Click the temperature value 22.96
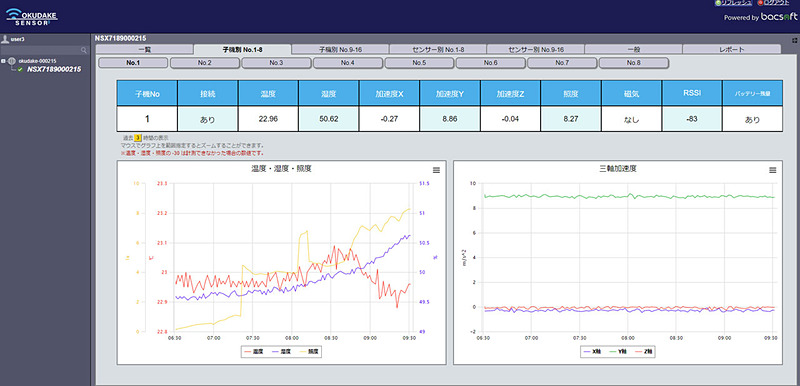This screenshot has height=386, width=800. (x=268, y=119)
